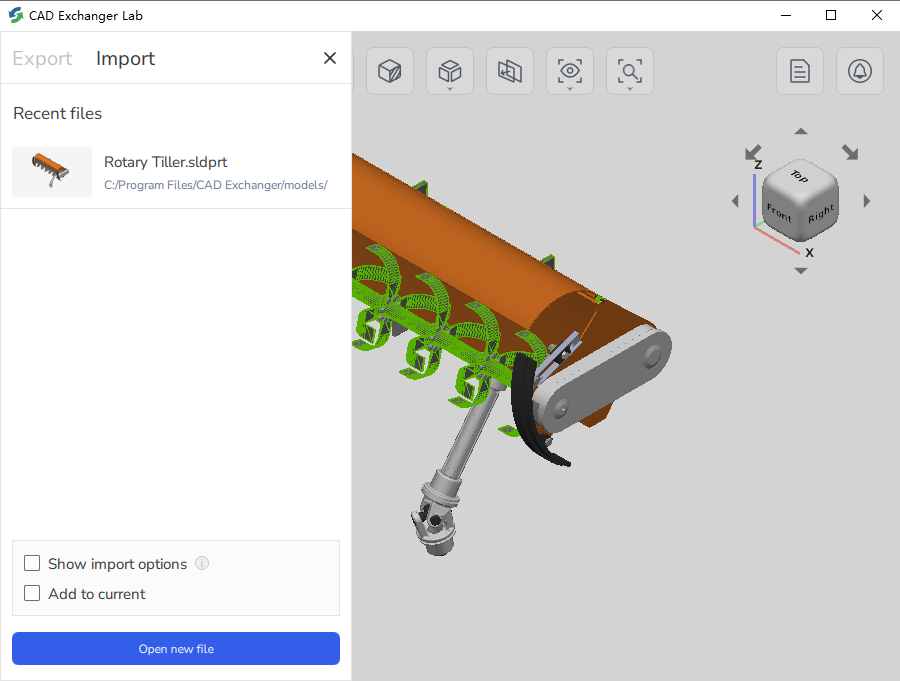Open notifications bell icon
Image resolution: width=900 pixels, height=681 pixels.
(860, 71)
